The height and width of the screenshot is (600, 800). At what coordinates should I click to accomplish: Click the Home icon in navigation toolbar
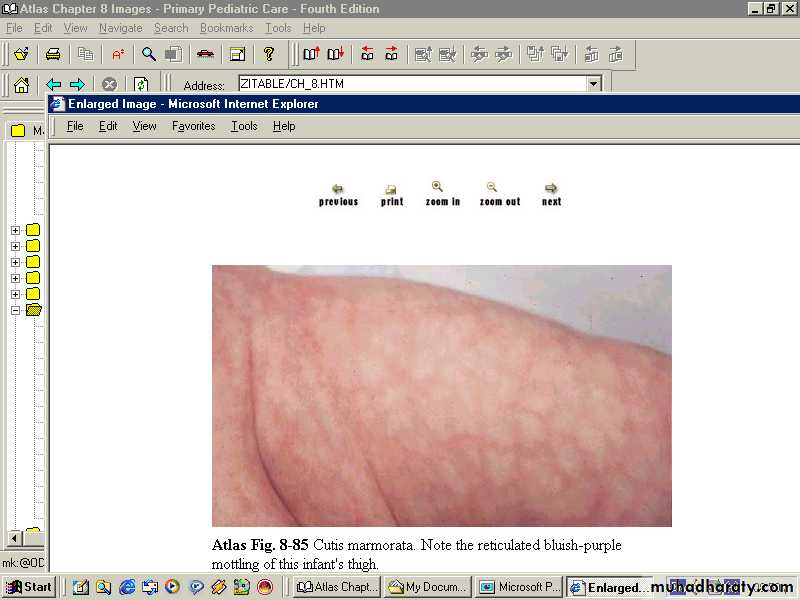coord(21,85)
